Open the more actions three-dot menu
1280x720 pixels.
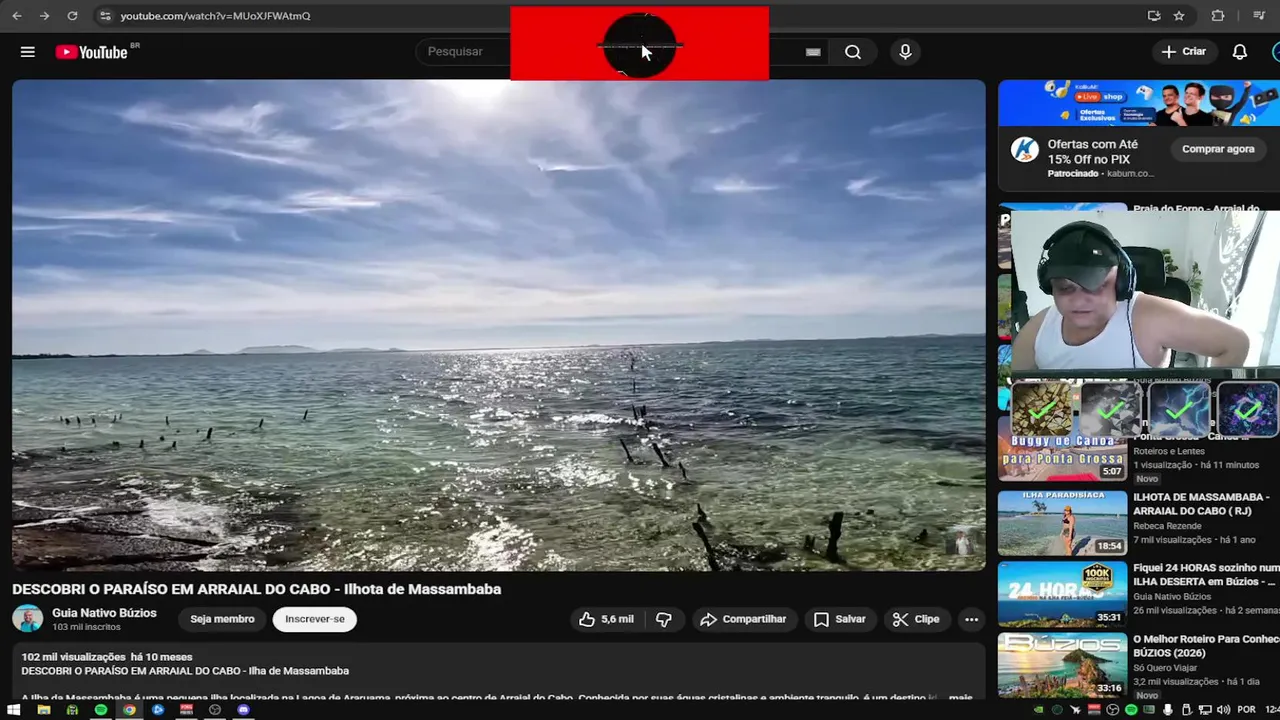point(971,619)
